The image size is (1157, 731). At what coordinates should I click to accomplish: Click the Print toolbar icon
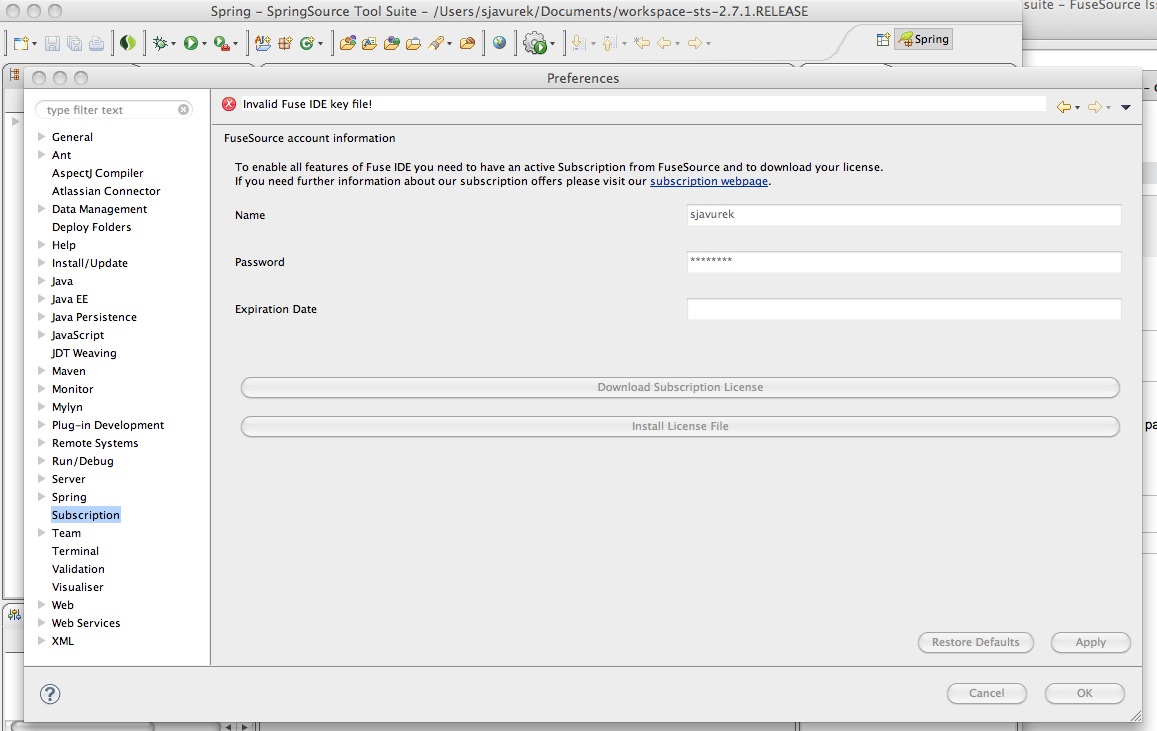click(x=96, y=44)
